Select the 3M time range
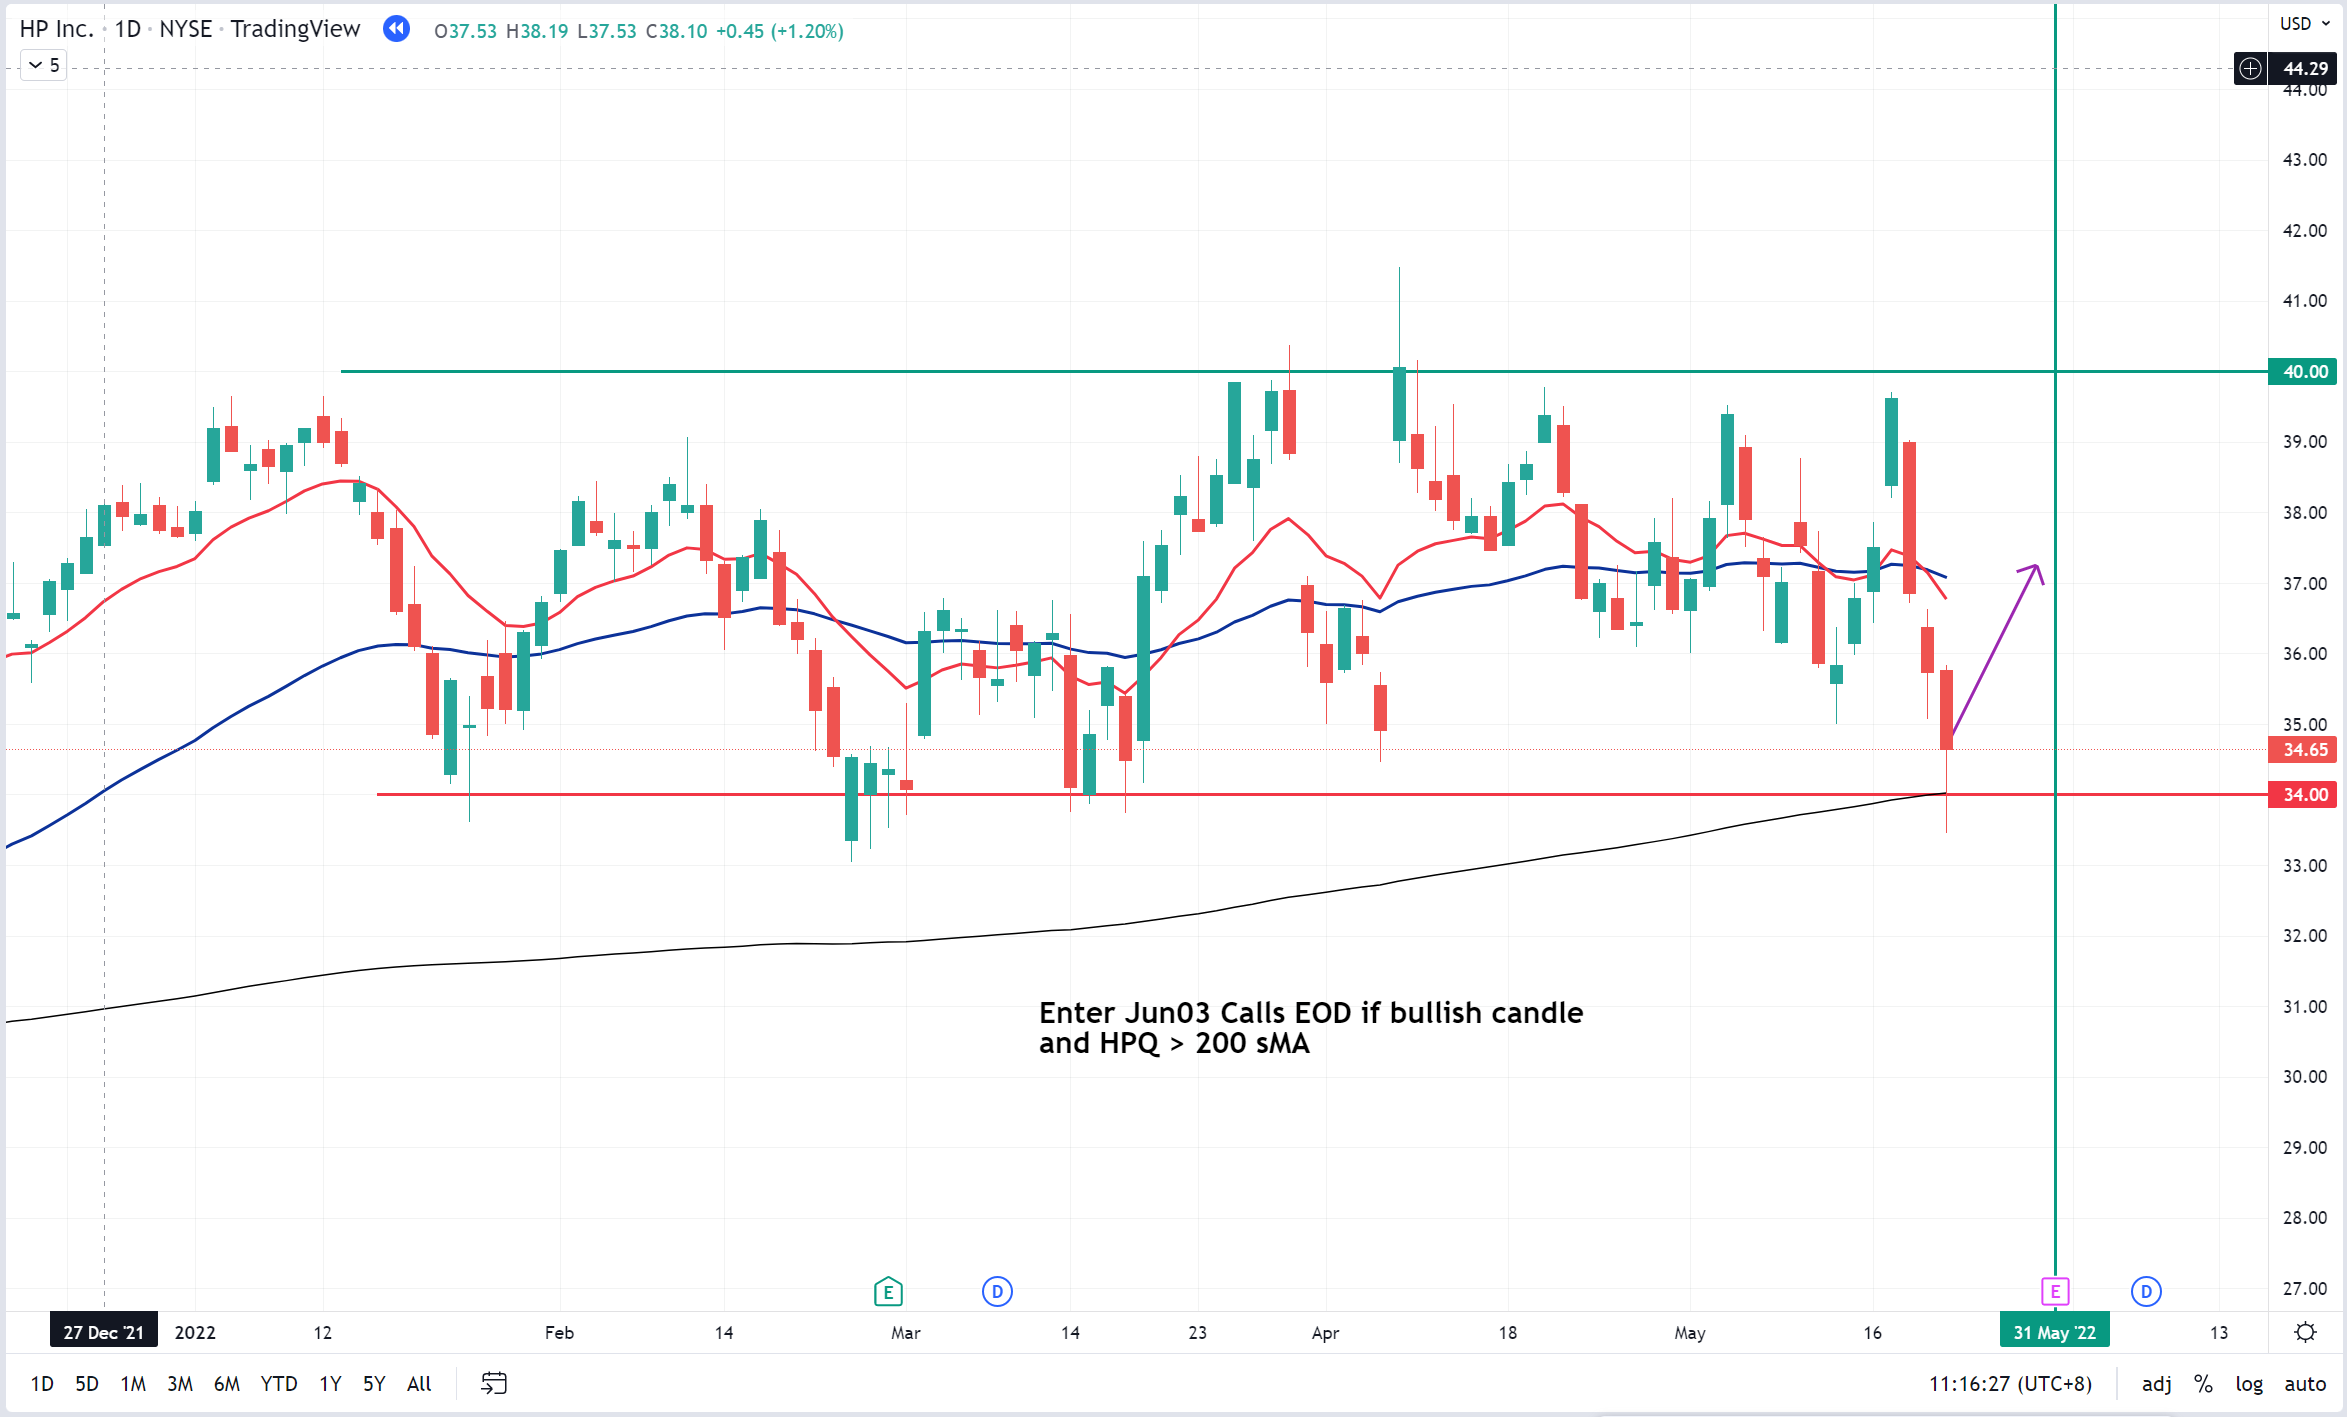This screenshot has width=2347, height=1417. pos(180,1384)
